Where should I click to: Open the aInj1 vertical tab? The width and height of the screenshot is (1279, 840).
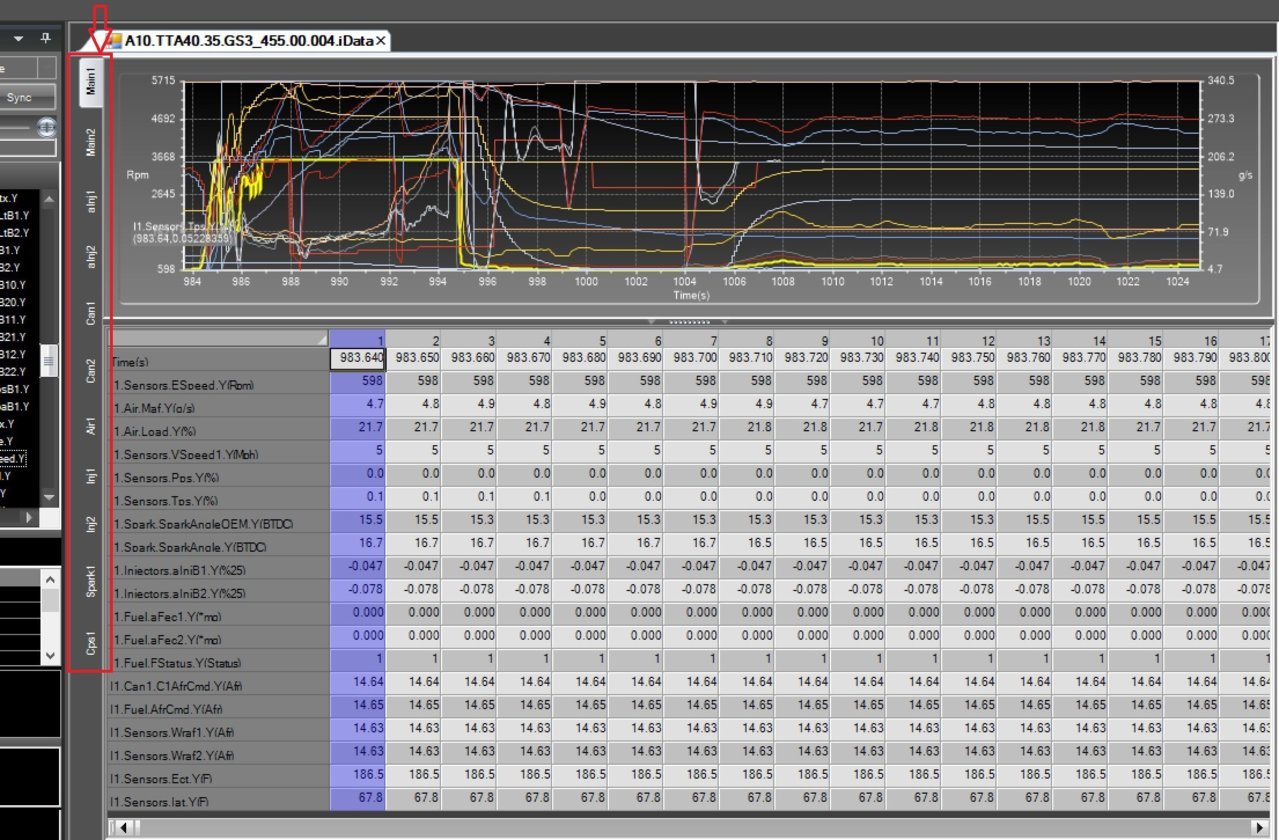(x=91, y=202)
